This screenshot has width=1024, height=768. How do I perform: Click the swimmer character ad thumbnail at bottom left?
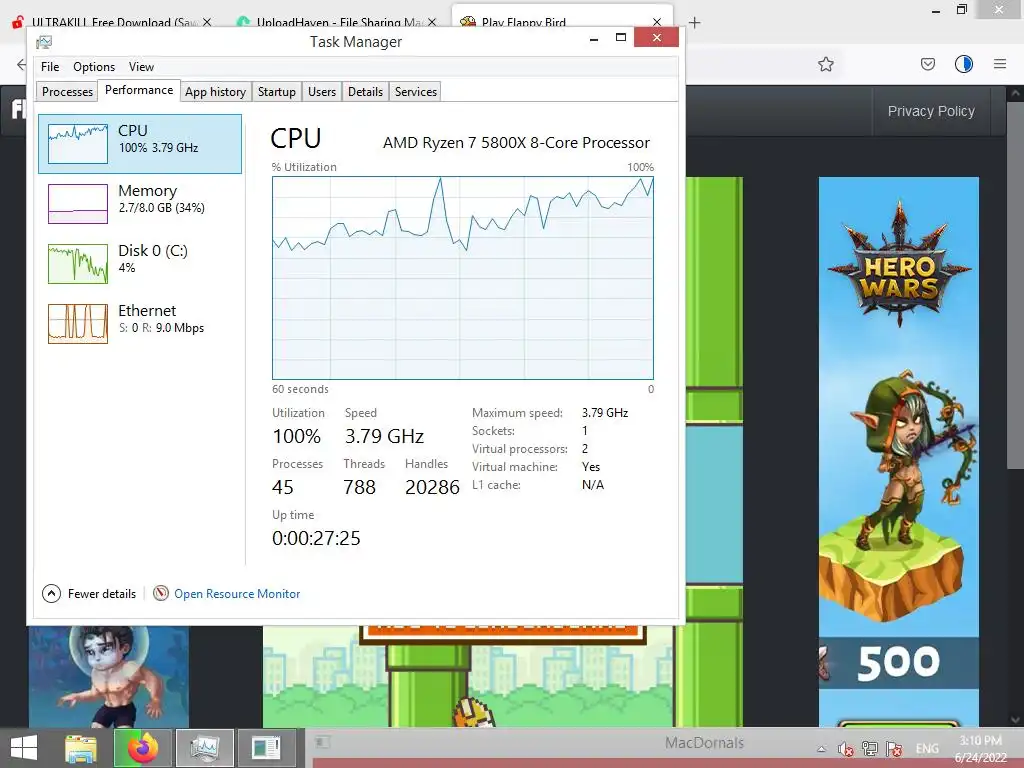pos(108,677)
